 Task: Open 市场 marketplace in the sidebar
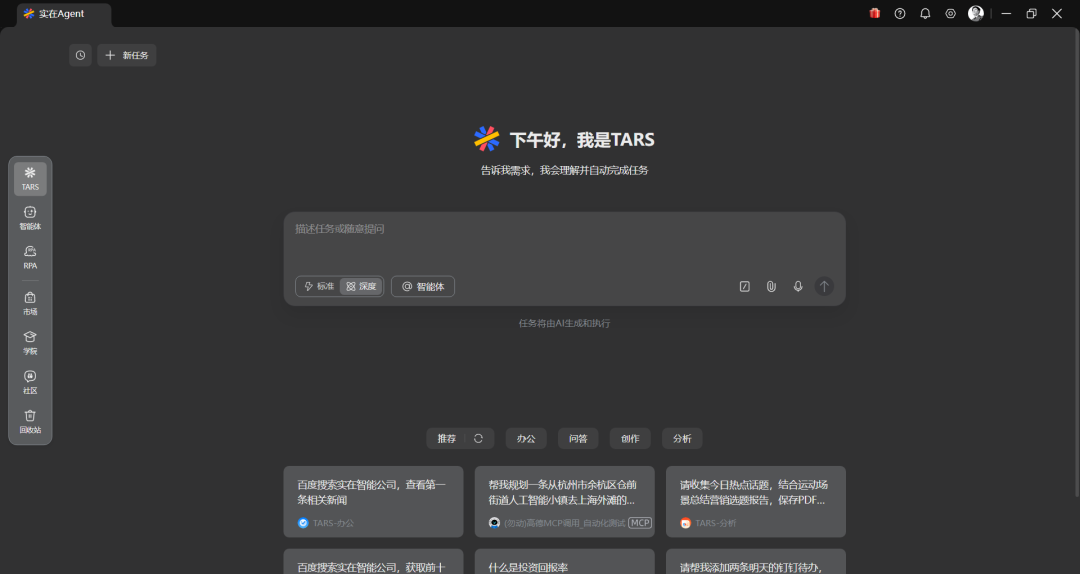coord(30,303)
